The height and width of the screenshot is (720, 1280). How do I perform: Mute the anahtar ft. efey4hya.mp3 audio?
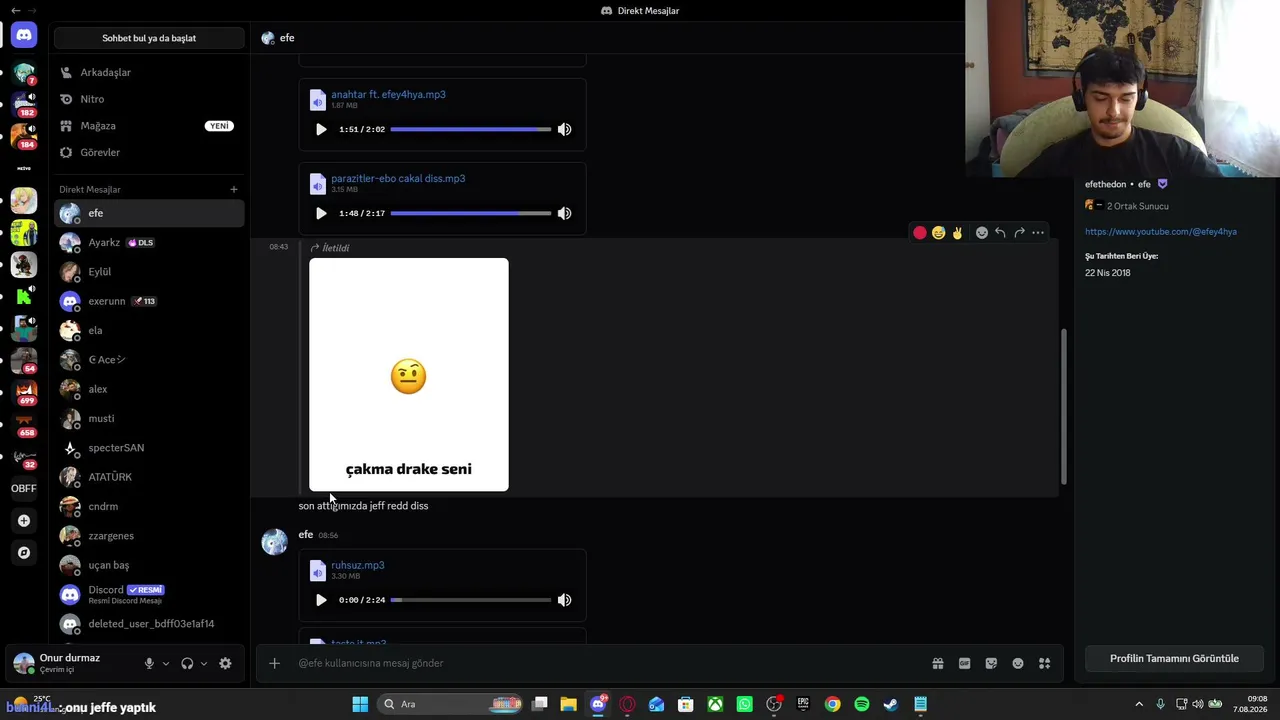point(564,130)
